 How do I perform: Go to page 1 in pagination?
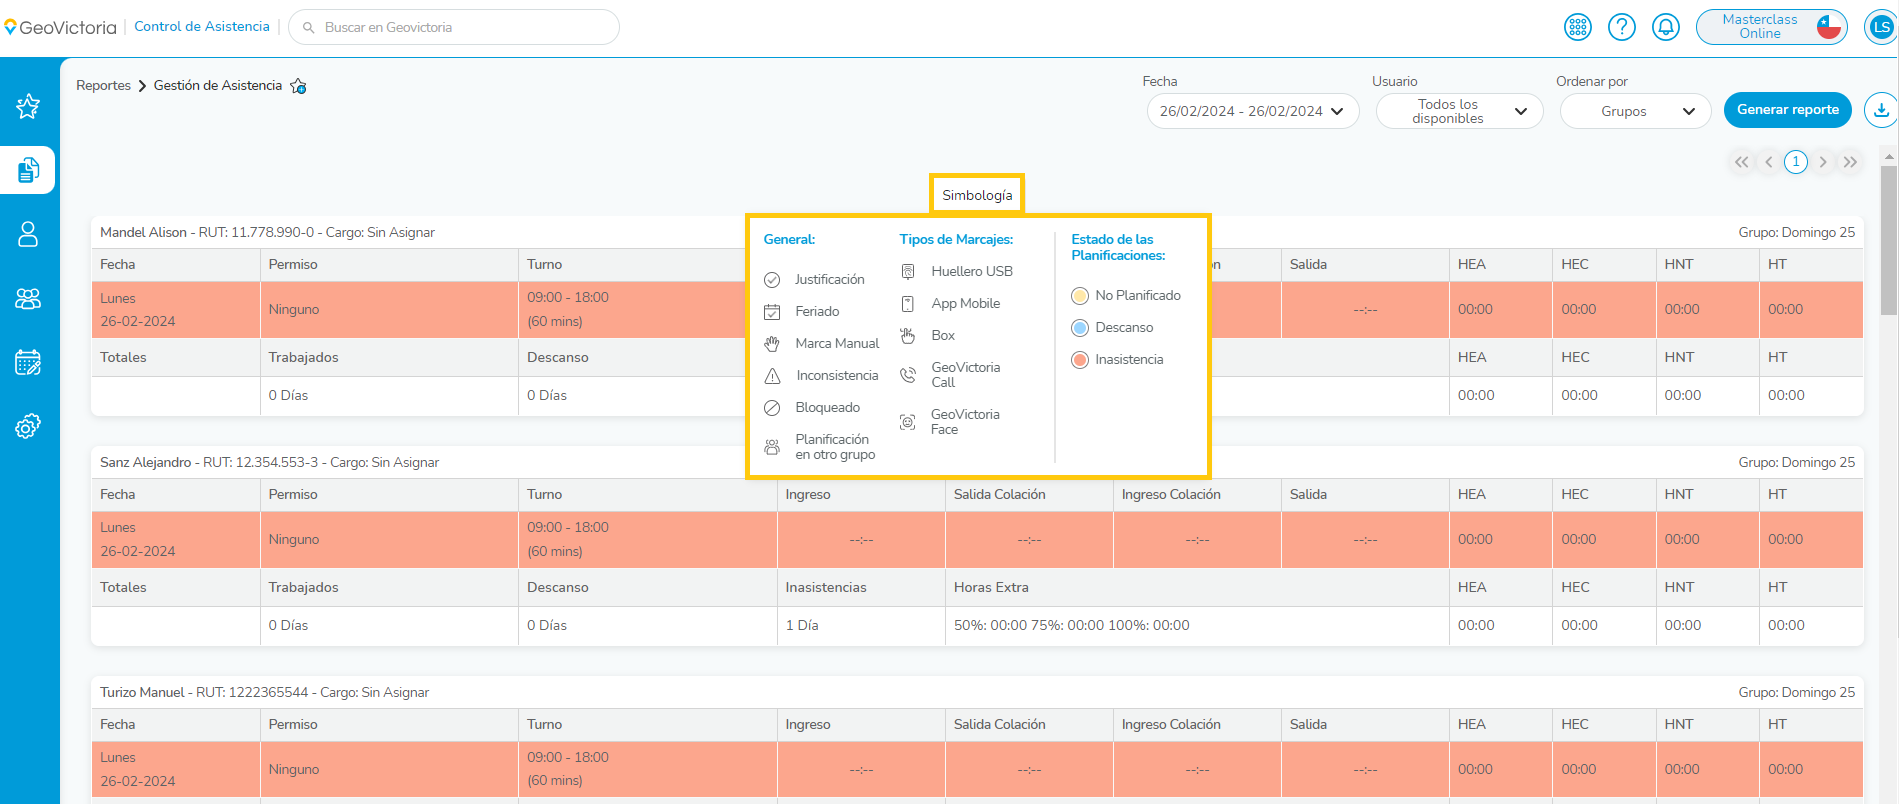pos(1796,162)
